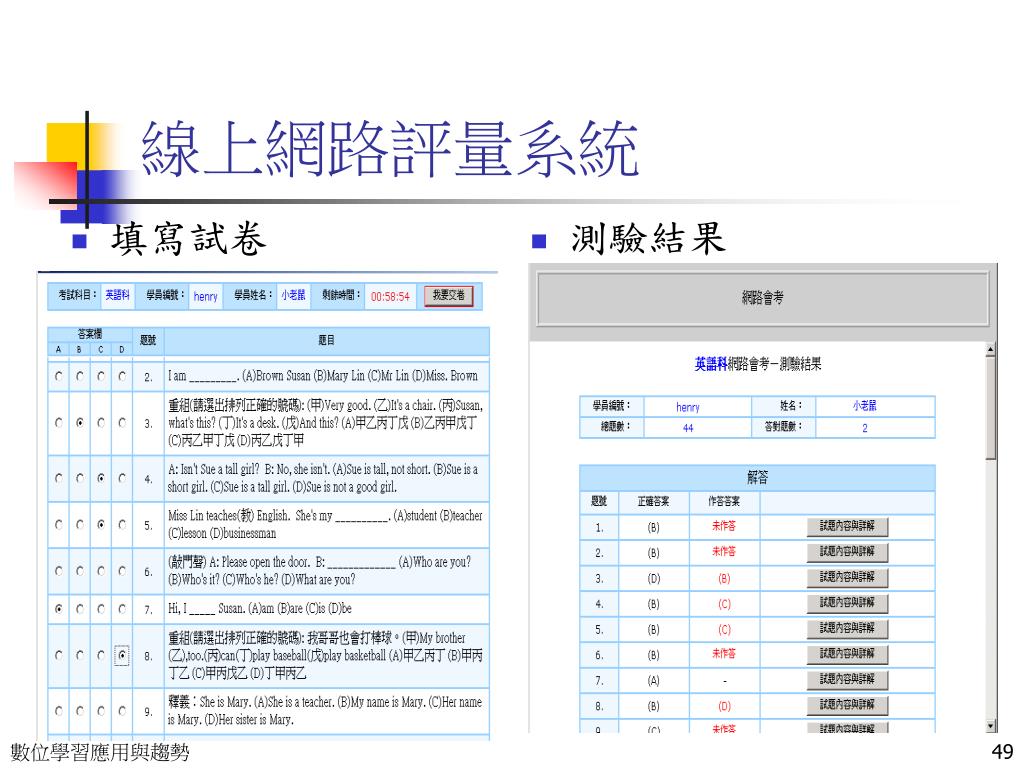Click correct answers count value 2
The image size is (1024, 768).
point(865,428)
